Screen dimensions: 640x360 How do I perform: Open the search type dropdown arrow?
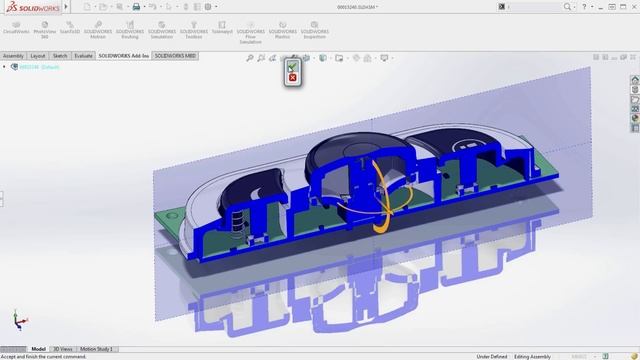574,7
